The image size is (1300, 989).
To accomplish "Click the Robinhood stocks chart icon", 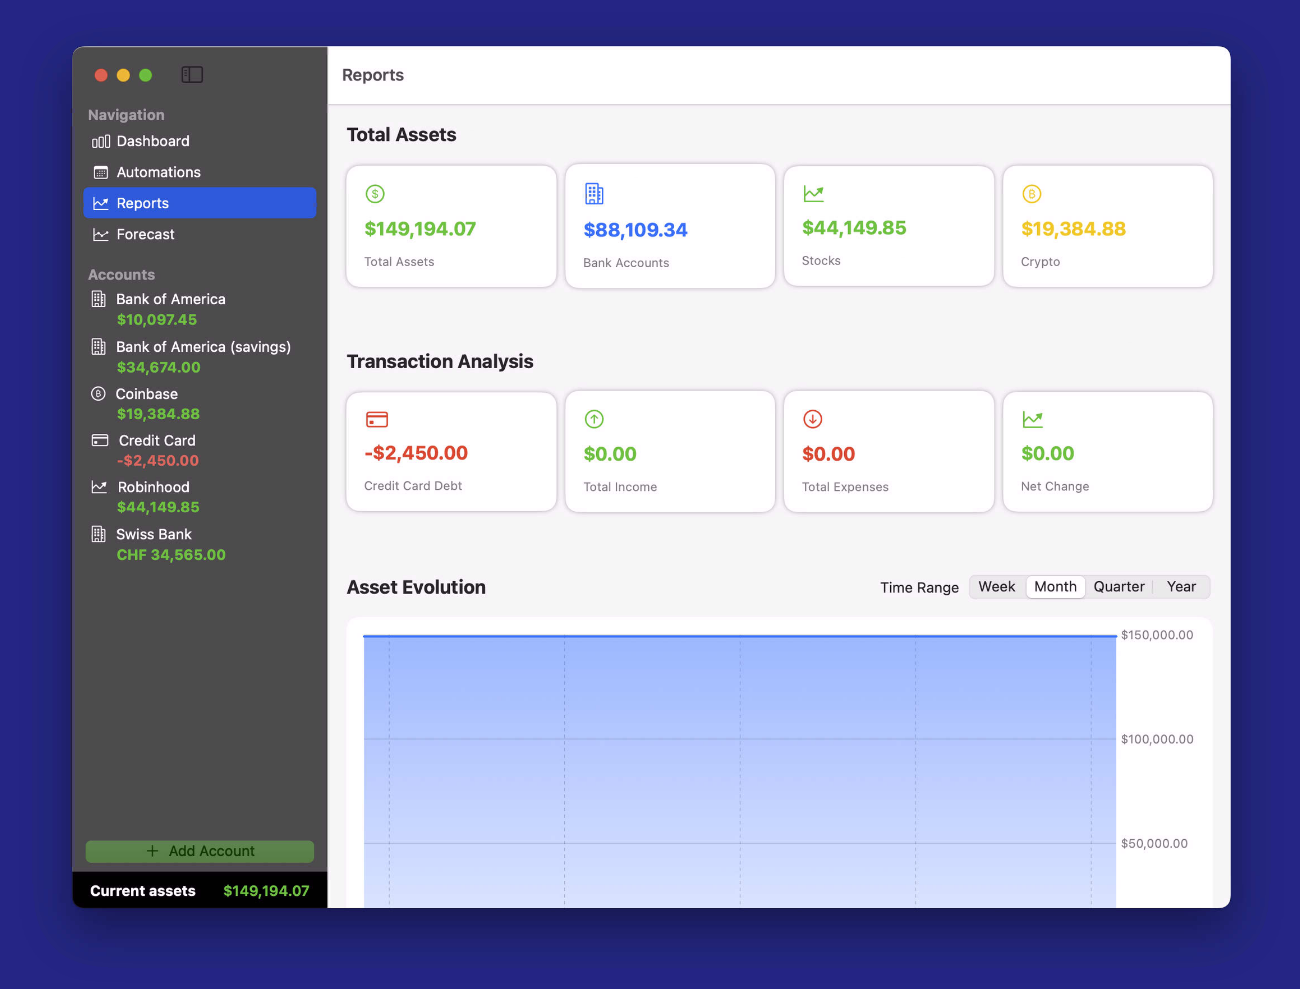I will click(99, 487).
